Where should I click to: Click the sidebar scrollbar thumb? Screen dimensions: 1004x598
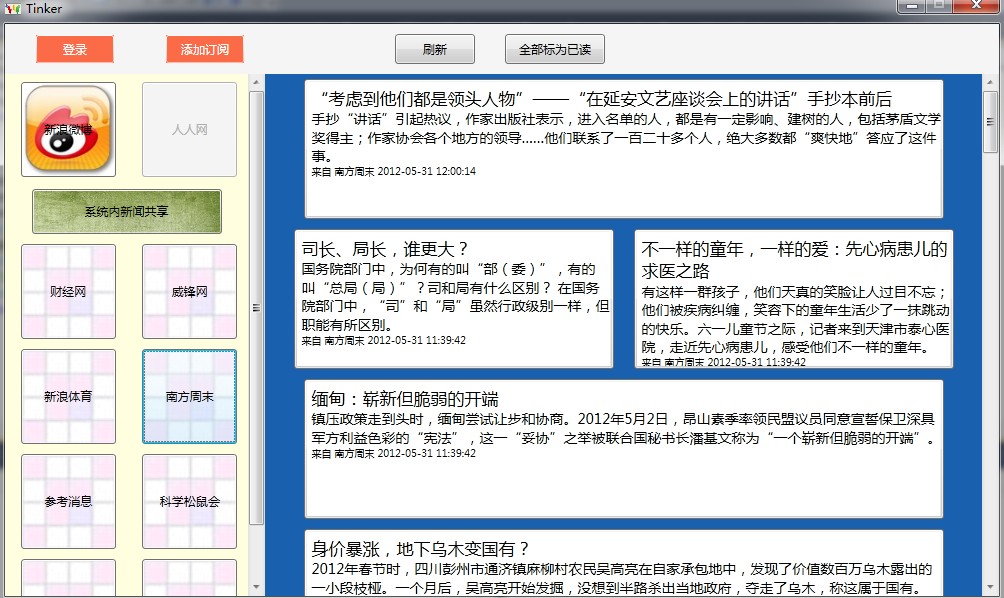[256, 307]
